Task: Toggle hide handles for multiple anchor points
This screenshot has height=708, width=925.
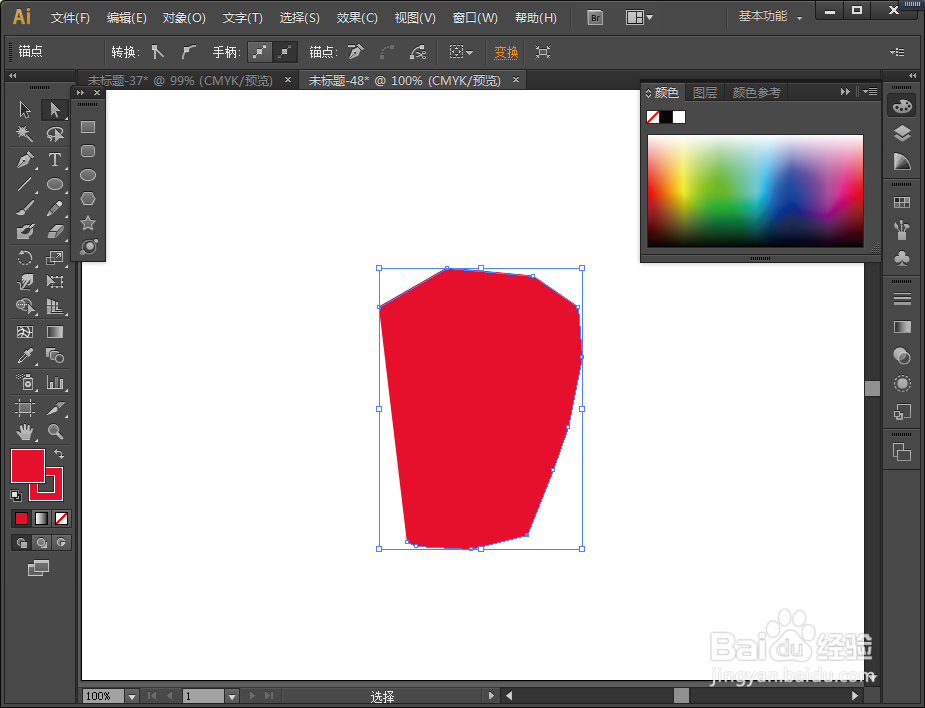Action: tap(284, 52)
